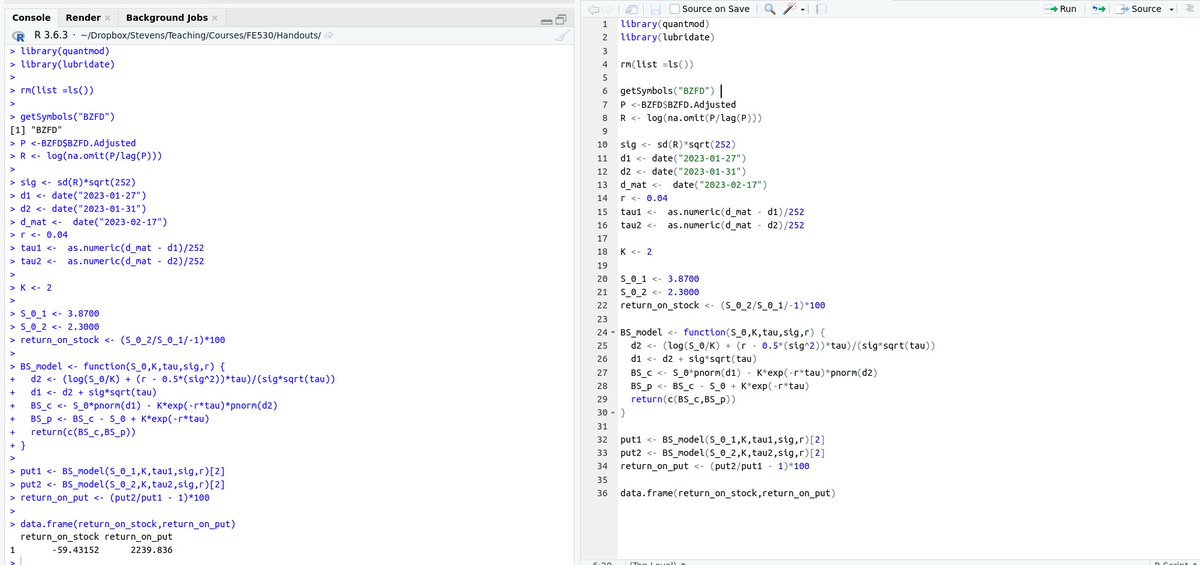
Task: Click the forward navigation arrow in editor toolbar
Action: pos(607,9)
